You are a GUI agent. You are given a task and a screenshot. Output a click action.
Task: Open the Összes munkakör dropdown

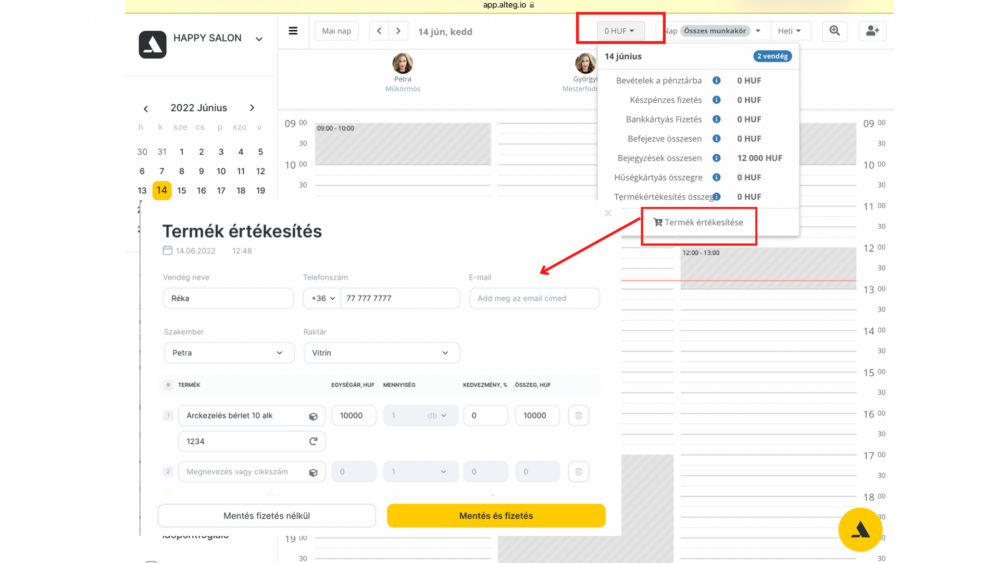(721, 31)
